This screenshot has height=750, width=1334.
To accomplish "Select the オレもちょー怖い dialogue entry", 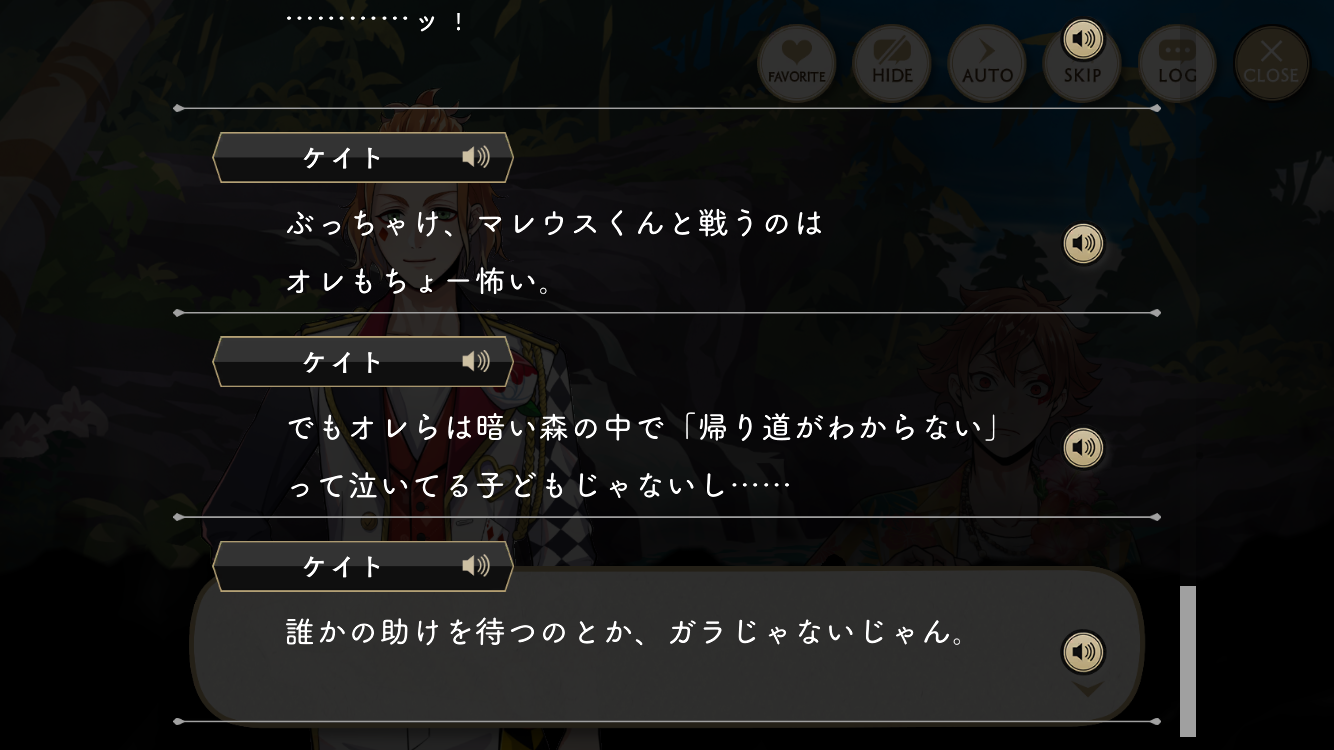I will (x=666, y=252).
